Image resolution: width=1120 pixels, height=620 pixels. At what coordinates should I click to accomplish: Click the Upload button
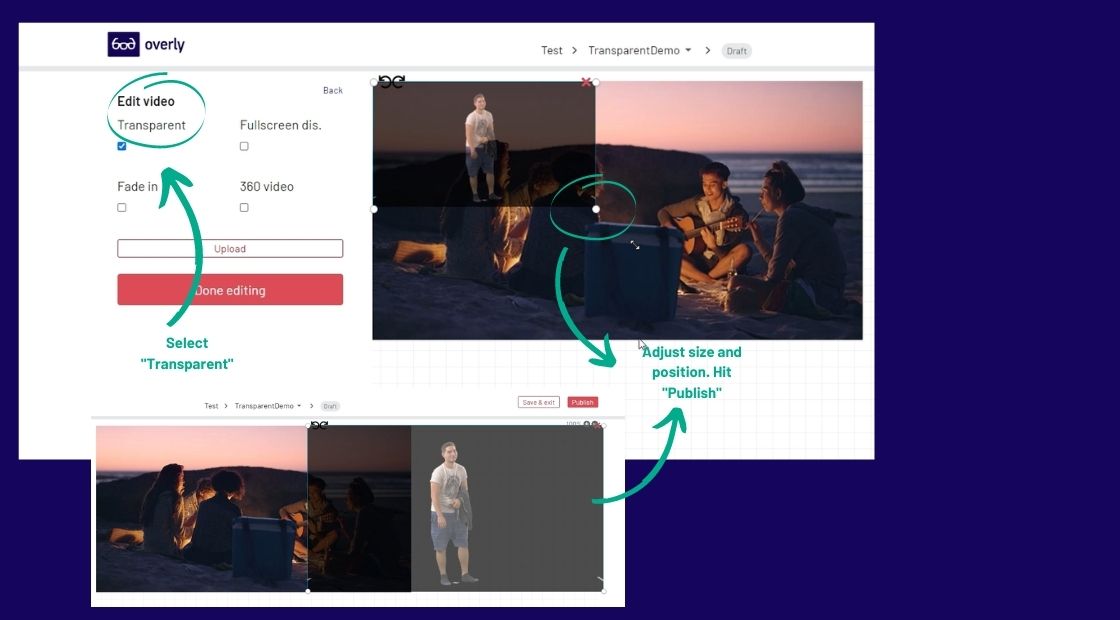coord(230,248)
